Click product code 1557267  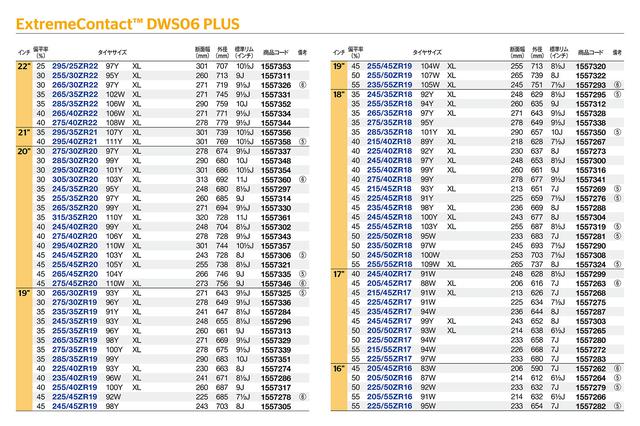[591, 142]
